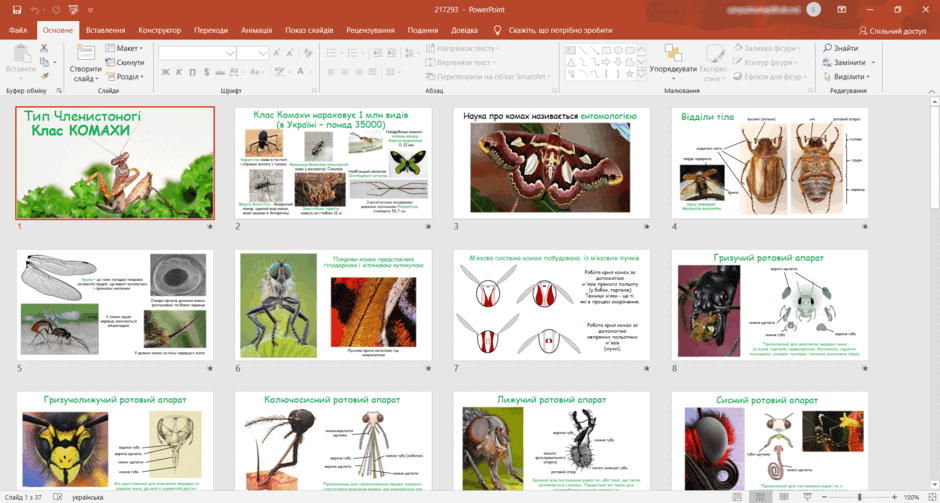Screen dimensions: 940x503
Task: Click the Copy icon
Action: coord(44,62)
